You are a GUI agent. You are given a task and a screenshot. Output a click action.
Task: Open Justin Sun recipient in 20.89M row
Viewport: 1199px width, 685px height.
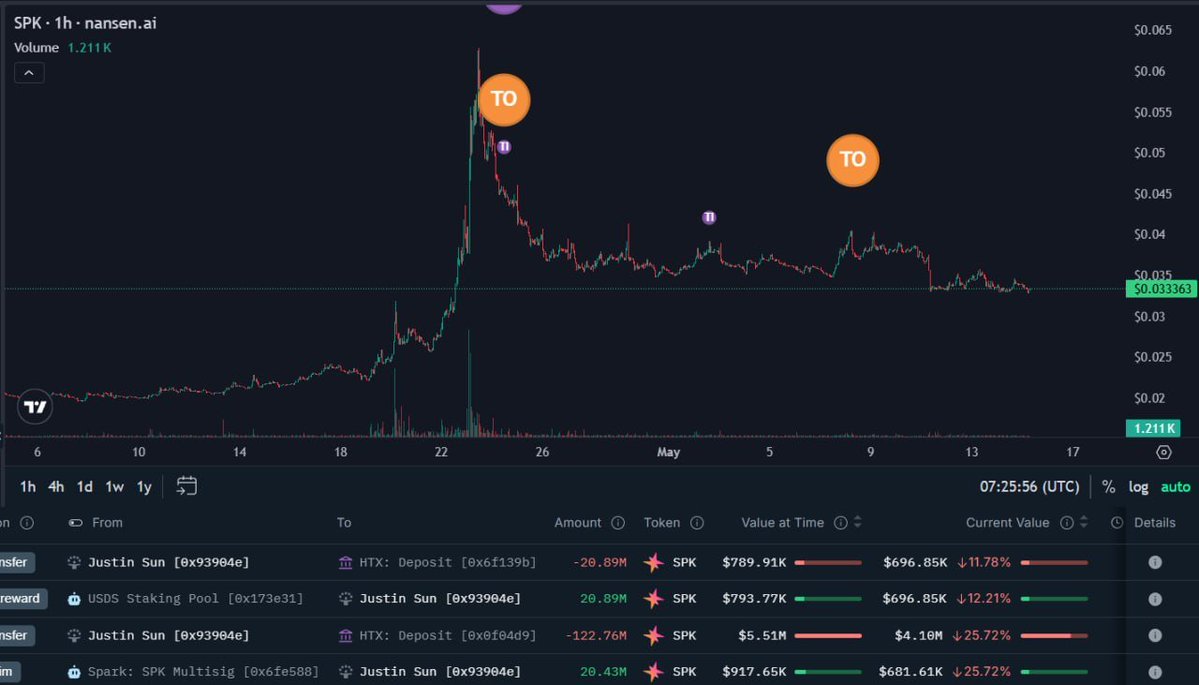point(440,599)
